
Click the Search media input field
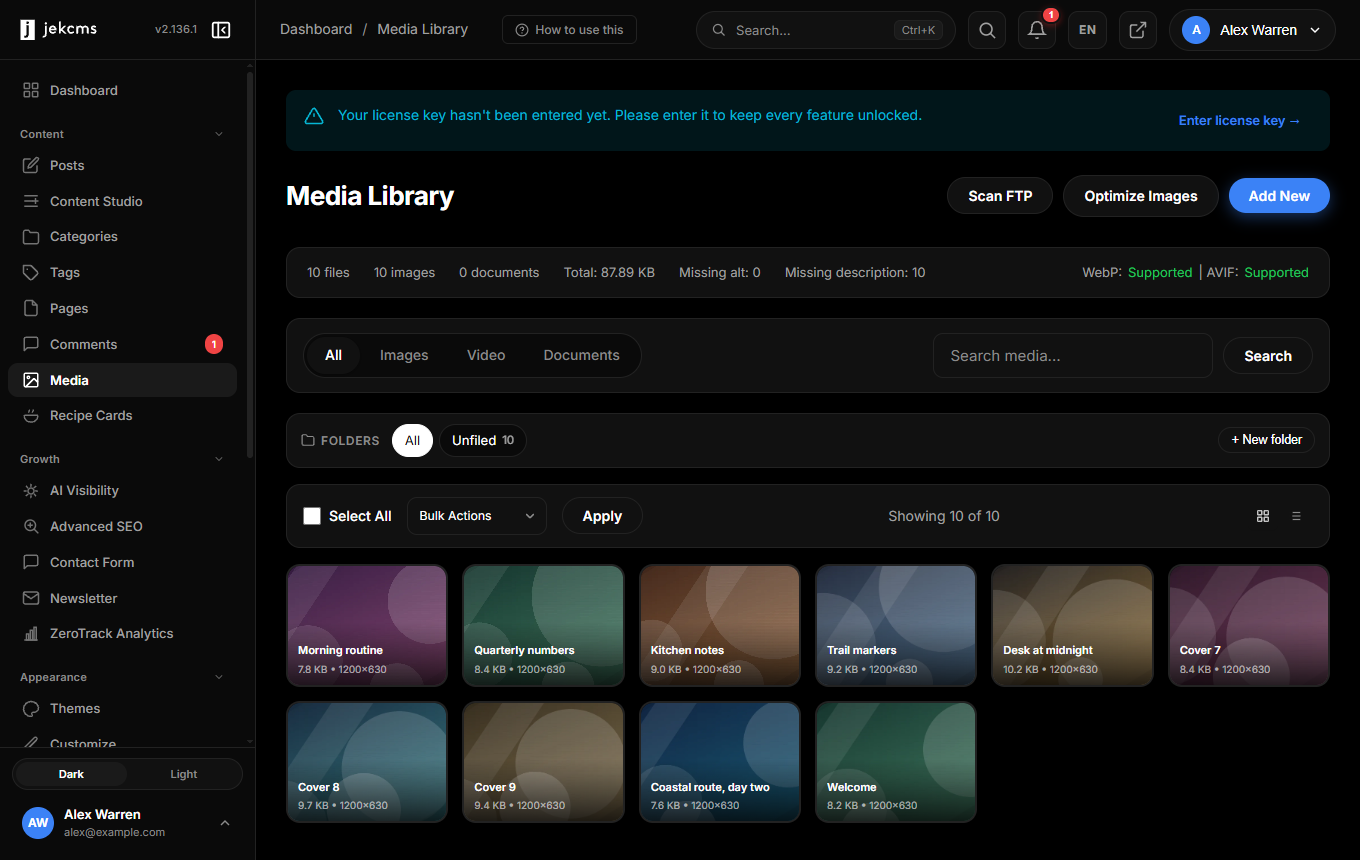tap(1073, 356)
